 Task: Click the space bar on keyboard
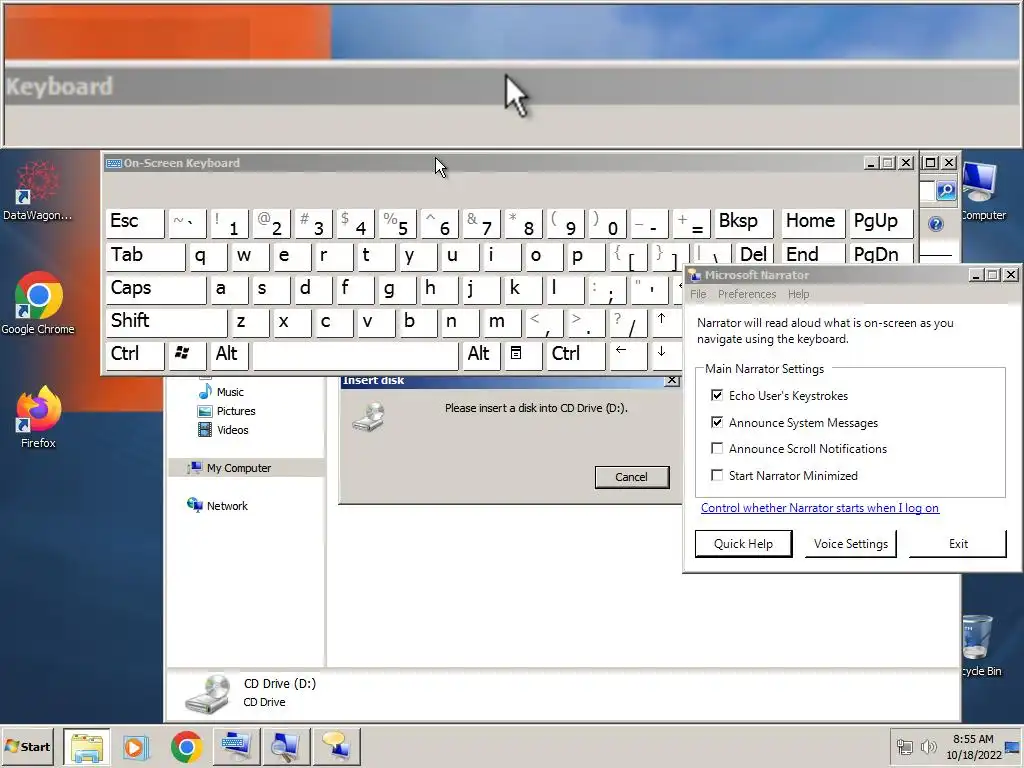pyautogui.click(x=355, y=355)
